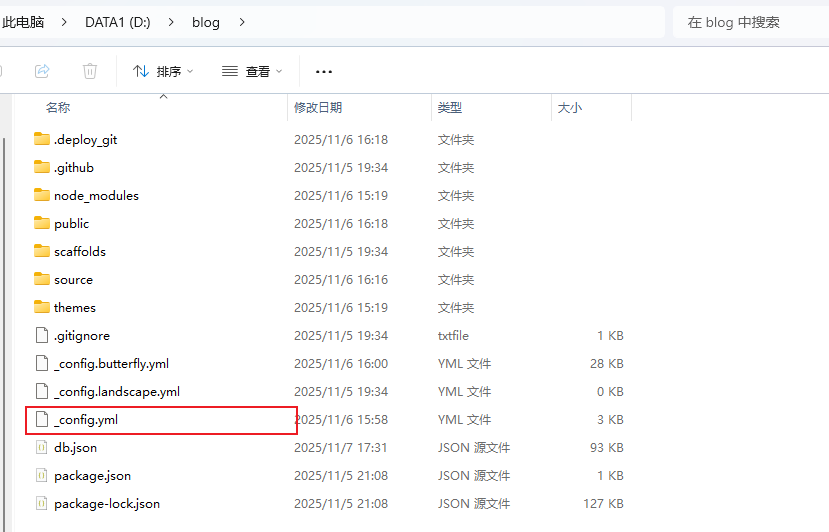
Task: Click the package.json file icon
Action: click(x=42, y=475)
